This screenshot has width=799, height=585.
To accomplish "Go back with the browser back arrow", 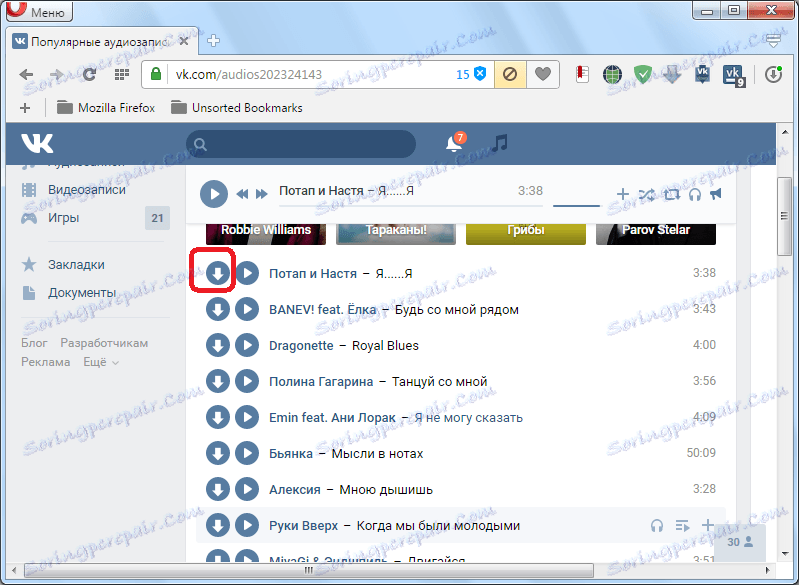I will click(26, 74).
